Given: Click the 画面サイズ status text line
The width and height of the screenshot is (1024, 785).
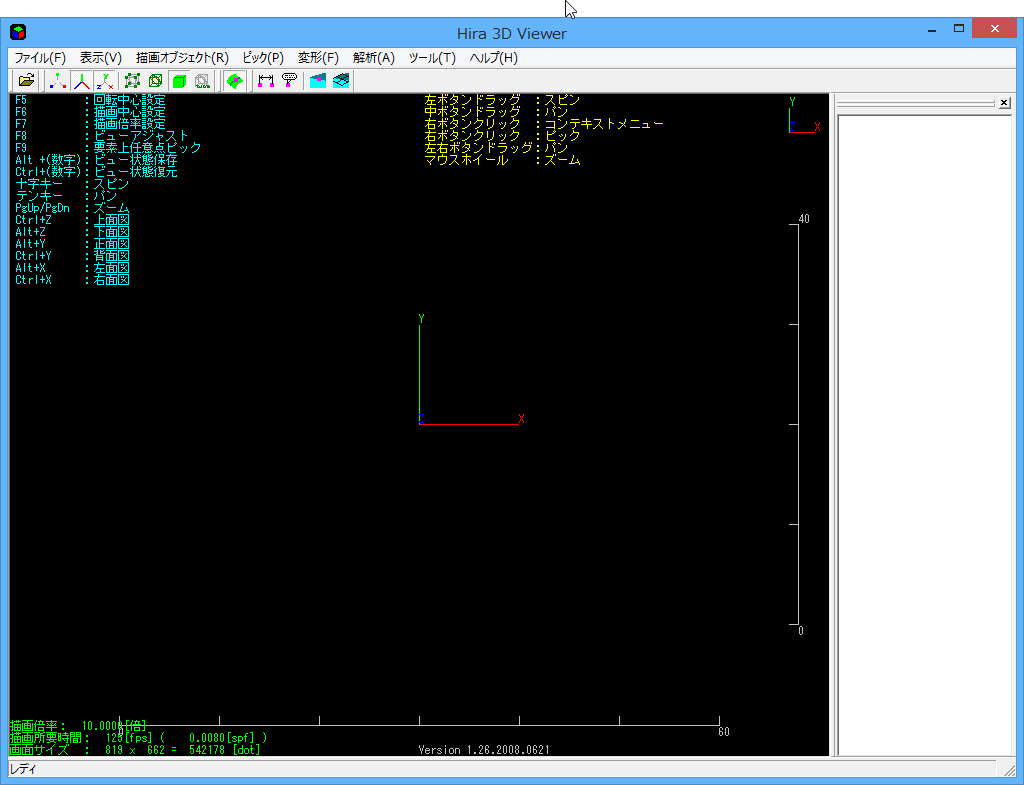Looking at the screenshot, I should tap(135, 750).
